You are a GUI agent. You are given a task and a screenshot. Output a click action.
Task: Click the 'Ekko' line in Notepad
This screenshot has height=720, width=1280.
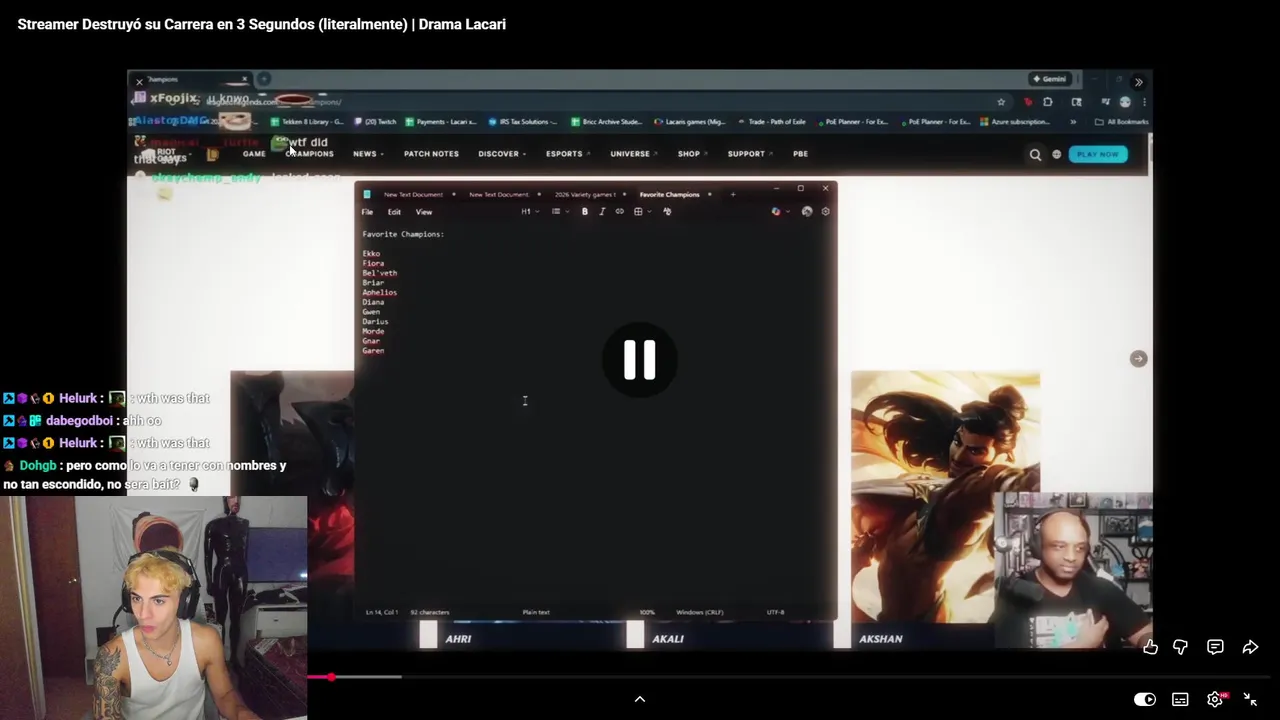point(371,254)
